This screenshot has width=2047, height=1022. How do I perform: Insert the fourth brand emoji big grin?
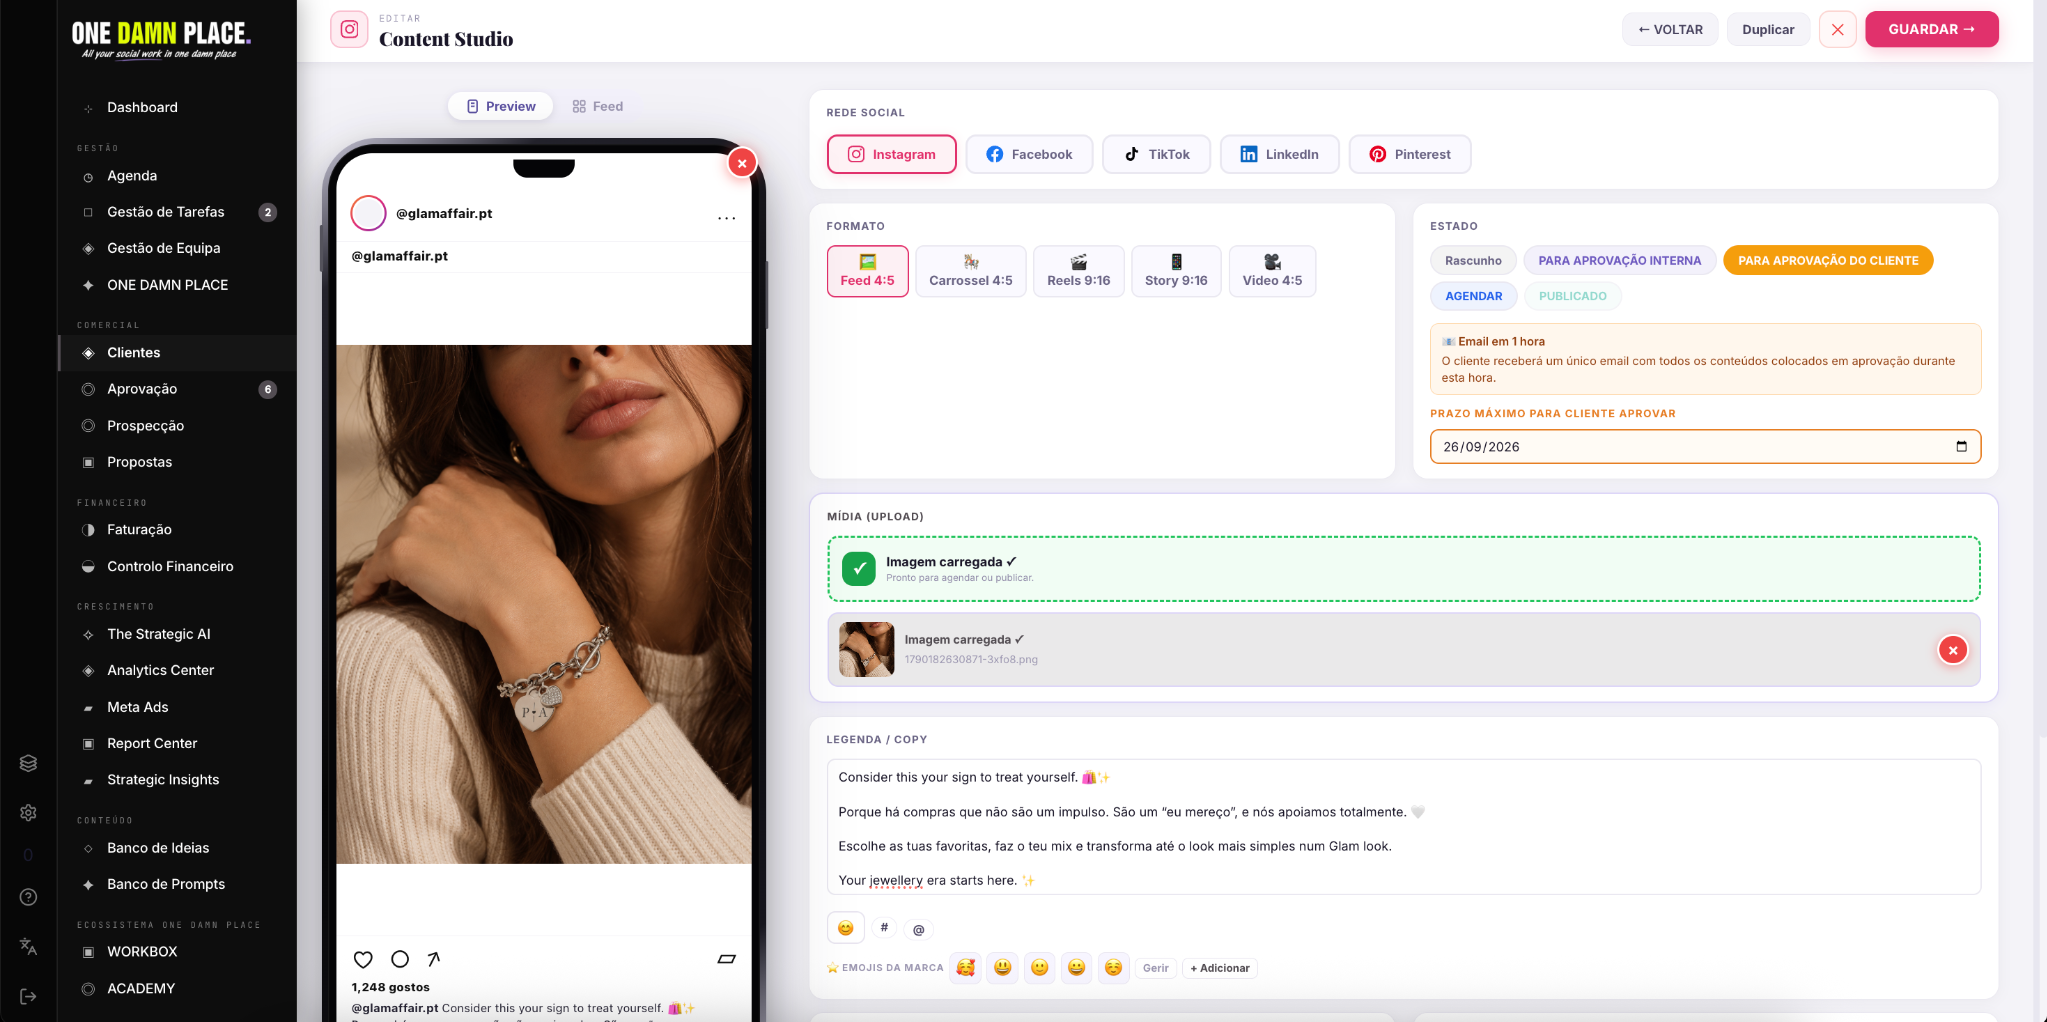[1076, 967]
